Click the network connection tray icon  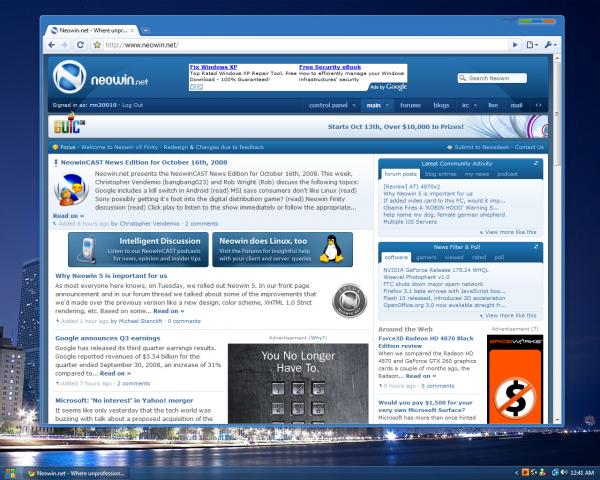(x=555, y=473)
